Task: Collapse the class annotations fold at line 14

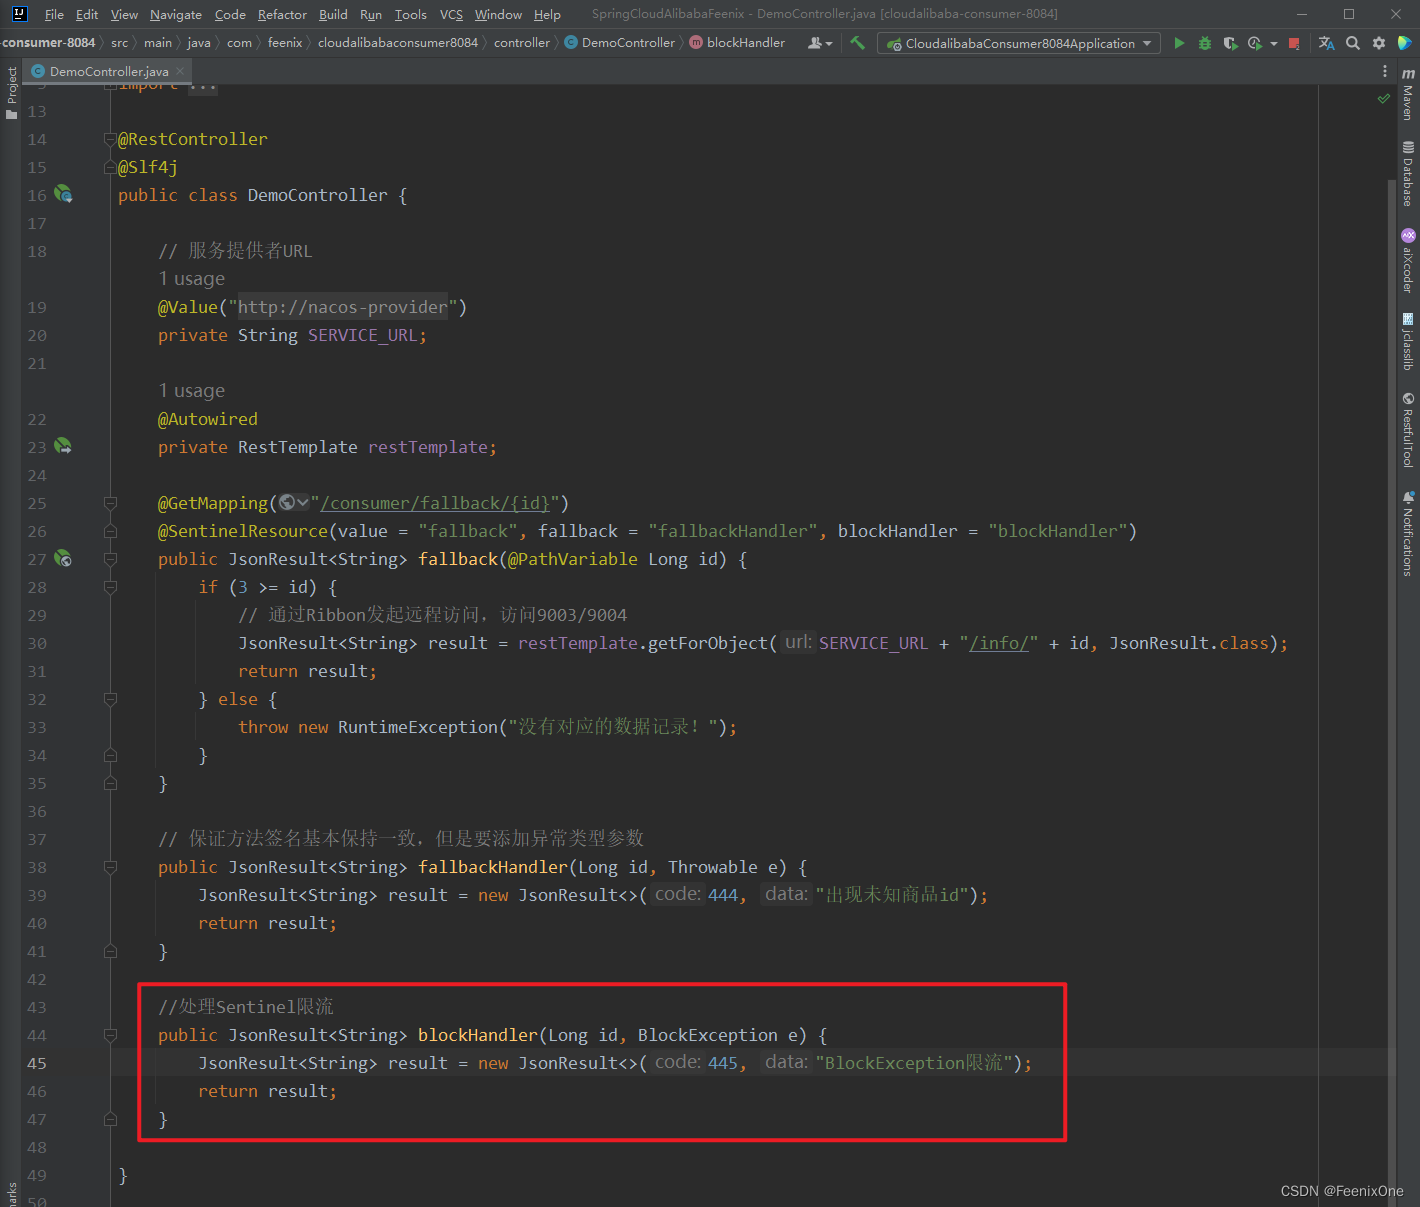Action: (x=110, y=138)
